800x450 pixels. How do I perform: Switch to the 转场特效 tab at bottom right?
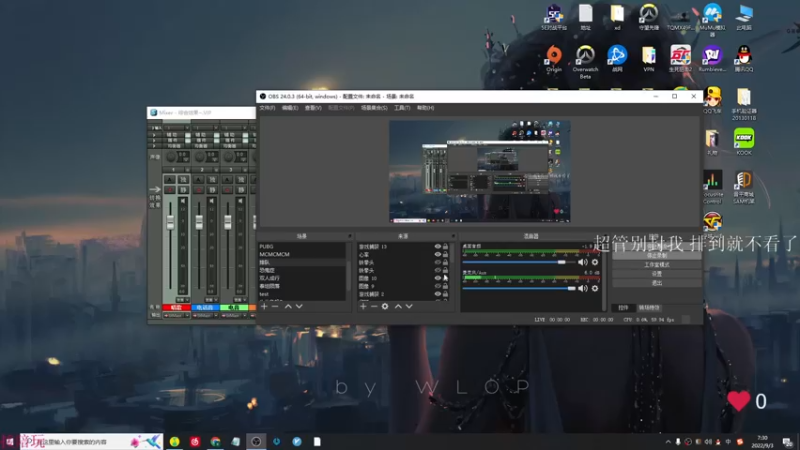(x=649, y=308)
